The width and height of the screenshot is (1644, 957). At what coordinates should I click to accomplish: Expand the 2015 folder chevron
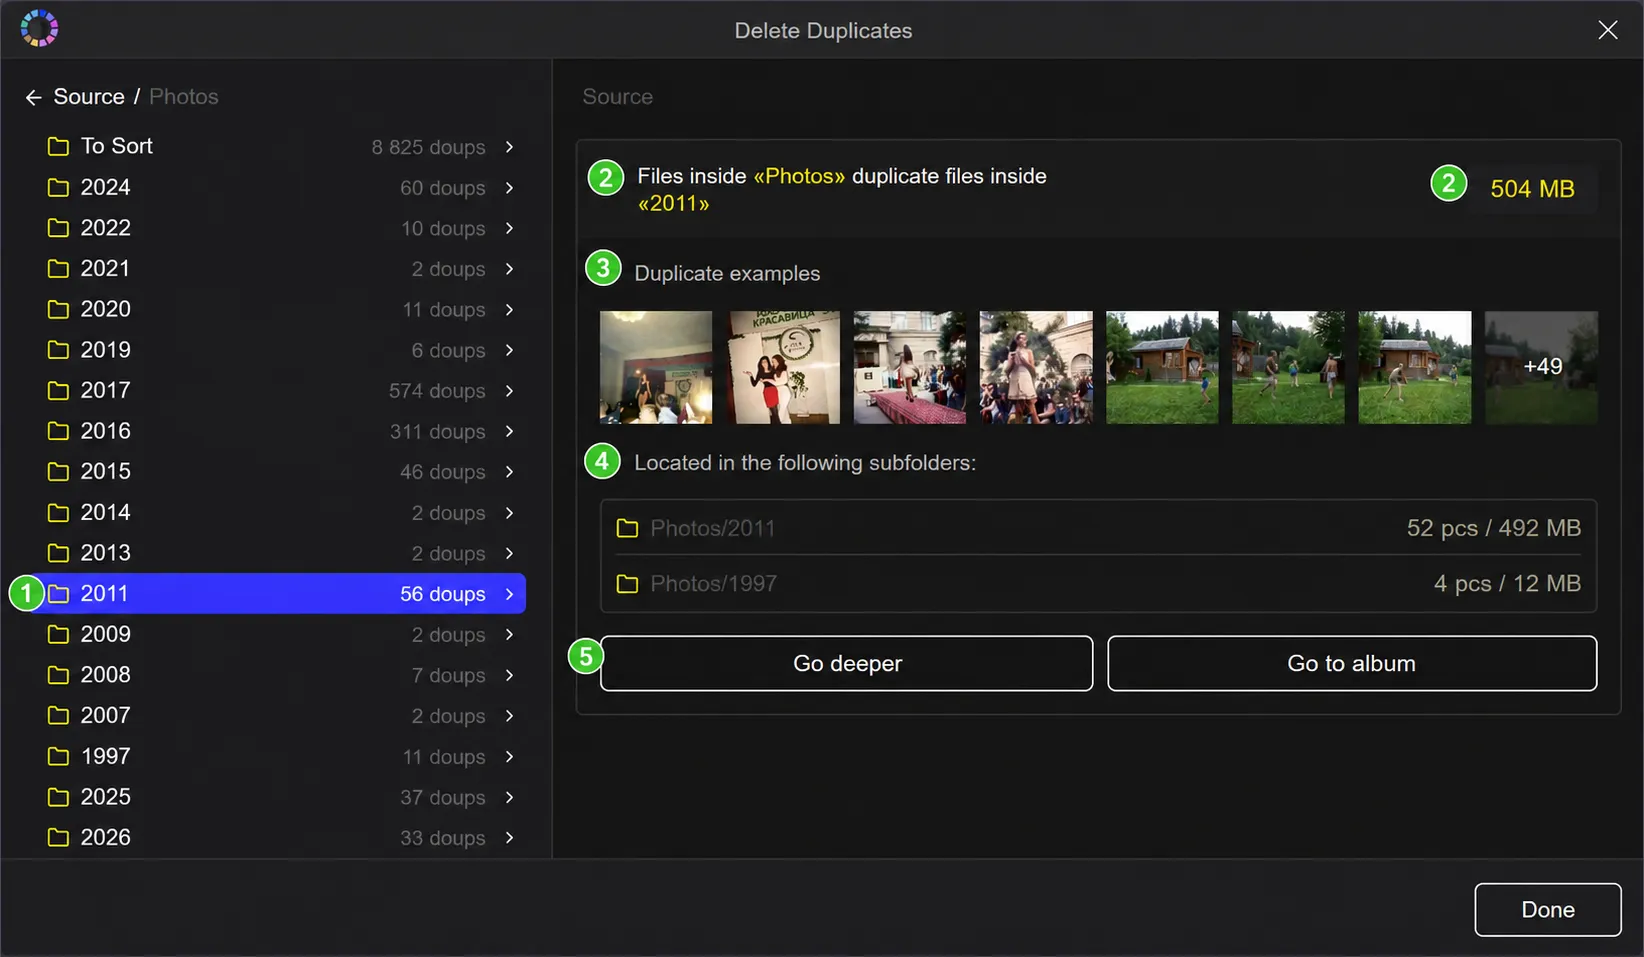click(x=509, y=472)
